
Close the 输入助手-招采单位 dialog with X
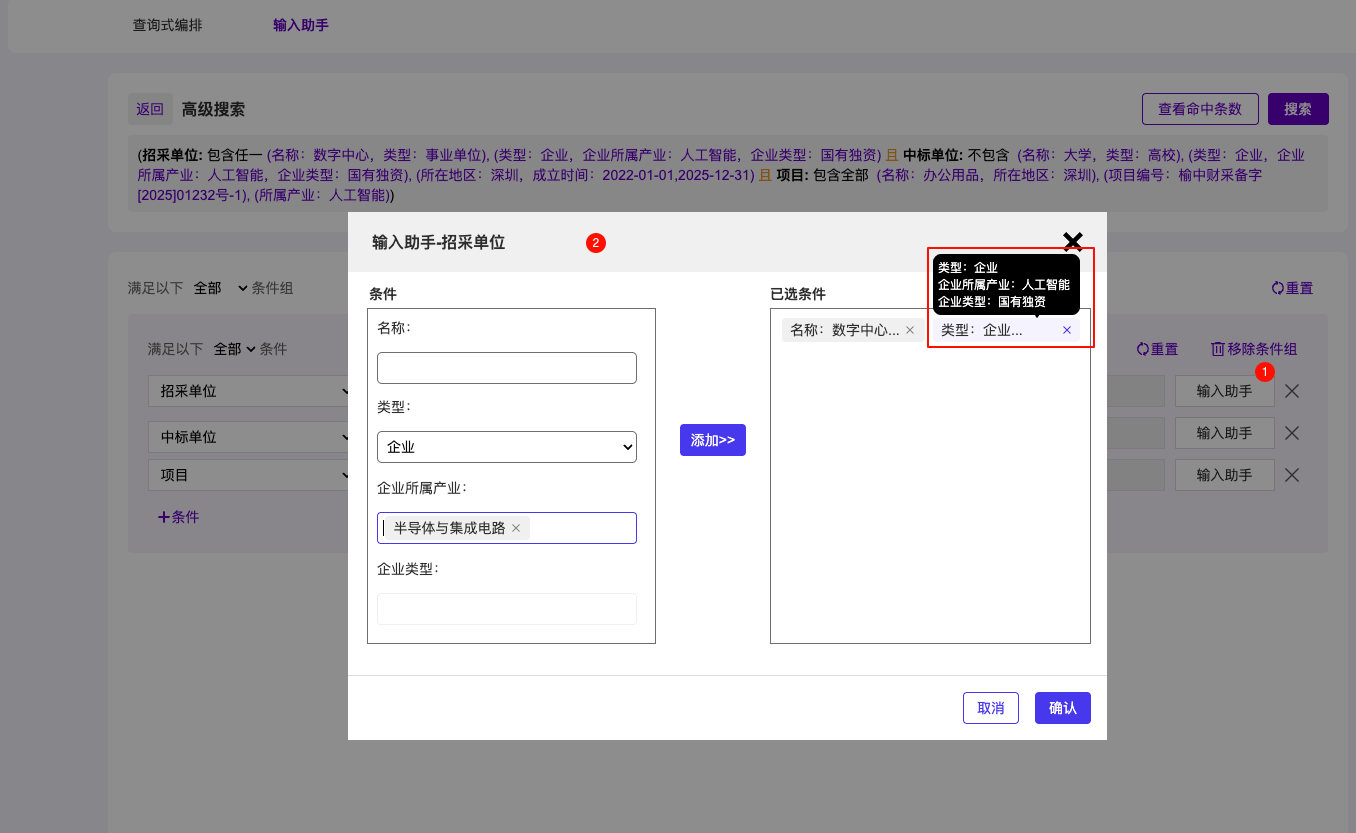1073,241
